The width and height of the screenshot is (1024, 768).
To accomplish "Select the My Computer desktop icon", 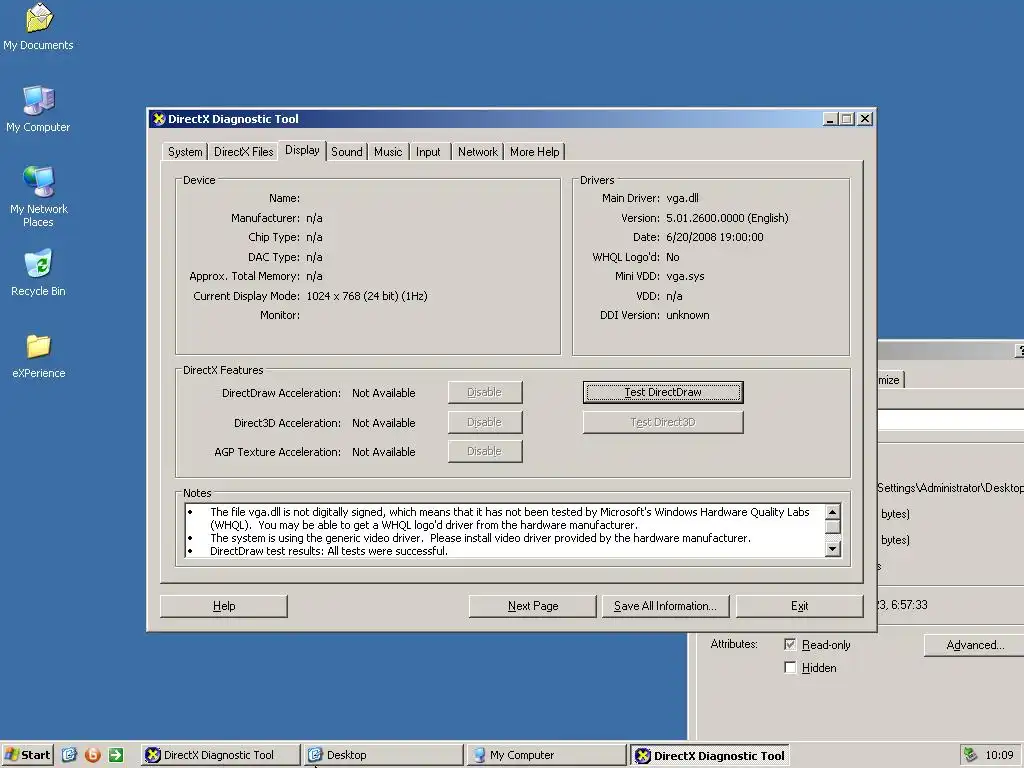I will pos(39,108).
